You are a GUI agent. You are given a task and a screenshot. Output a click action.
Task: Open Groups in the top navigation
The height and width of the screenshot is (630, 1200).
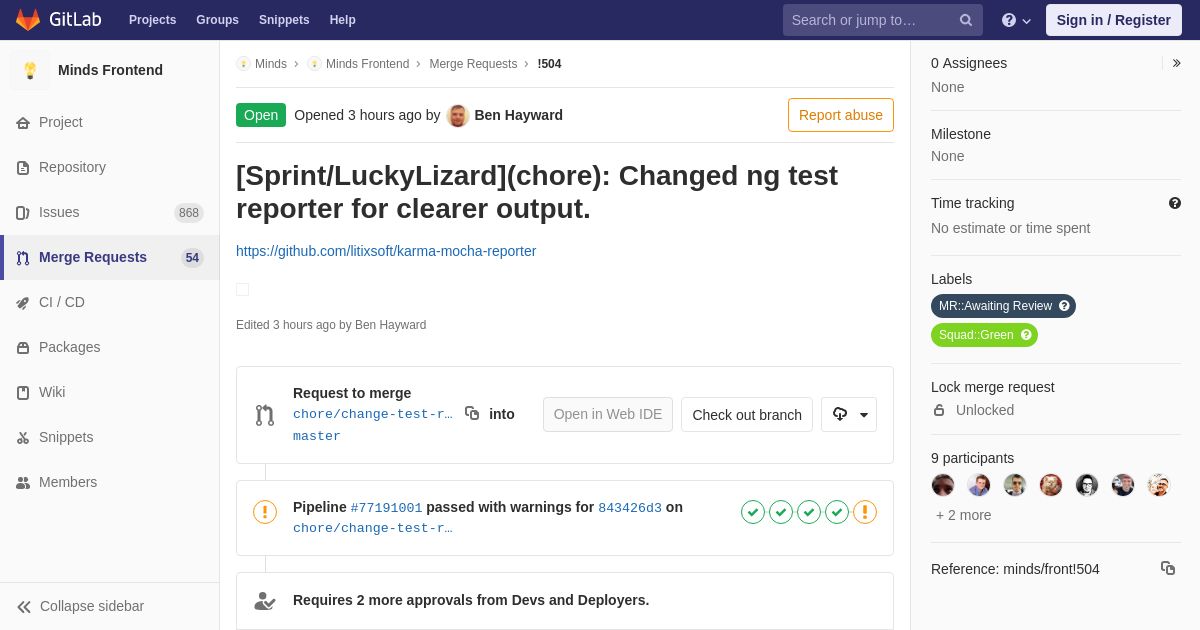[x=217, y=20]
